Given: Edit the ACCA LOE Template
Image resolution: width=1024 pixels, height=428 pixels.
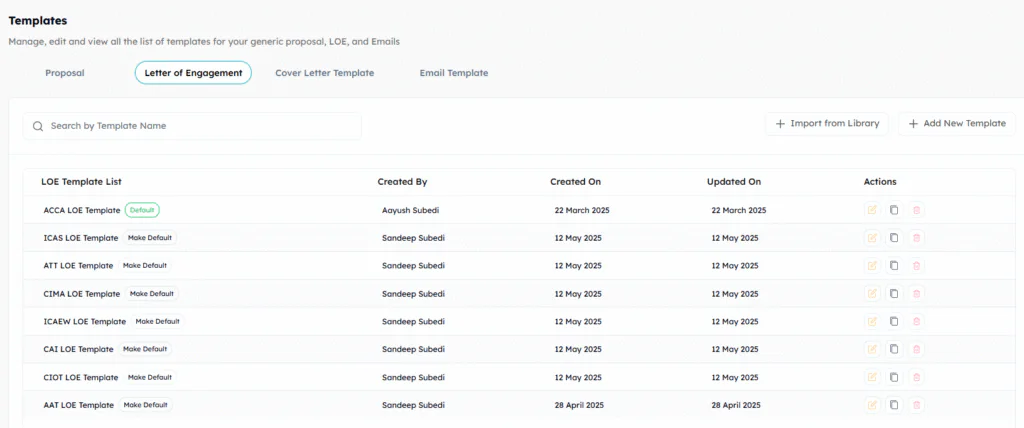Looking at the screenshot, I should pos(872,210).
